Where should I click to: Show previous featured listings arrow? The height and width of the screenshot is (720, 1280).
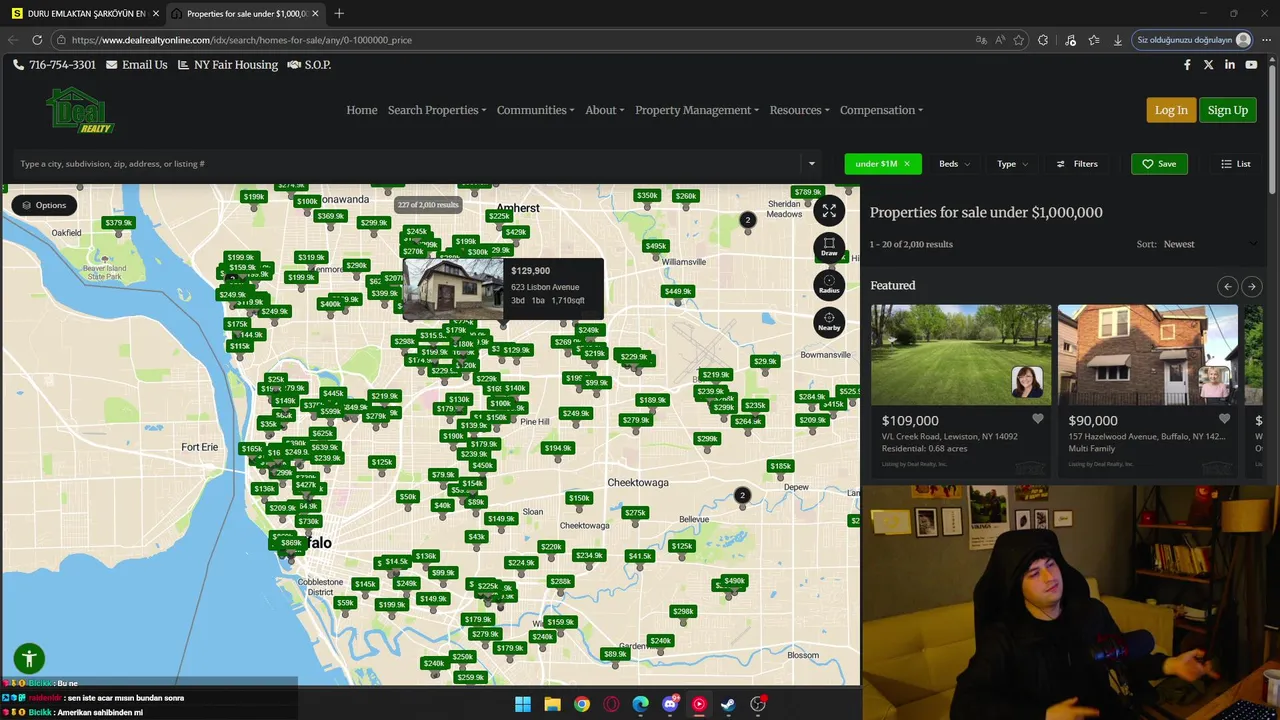(x=1228, y=287)
